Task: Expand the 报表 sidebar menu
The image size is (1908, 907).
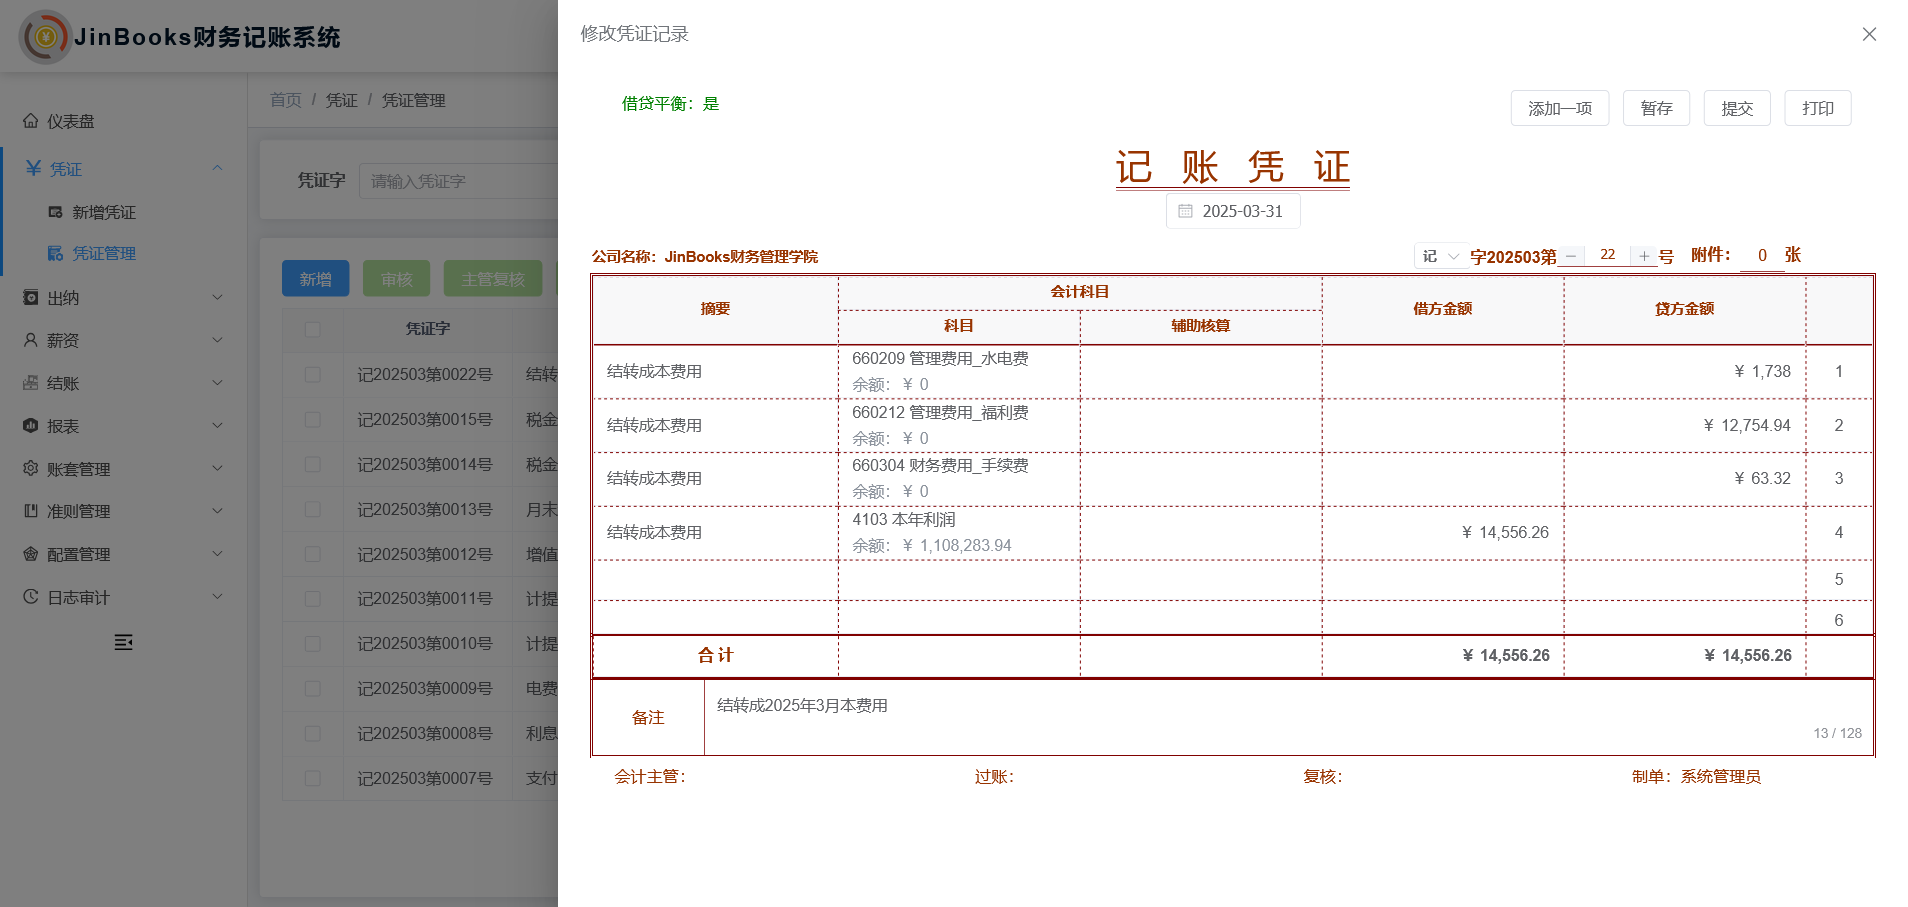Action: [122, 426]
